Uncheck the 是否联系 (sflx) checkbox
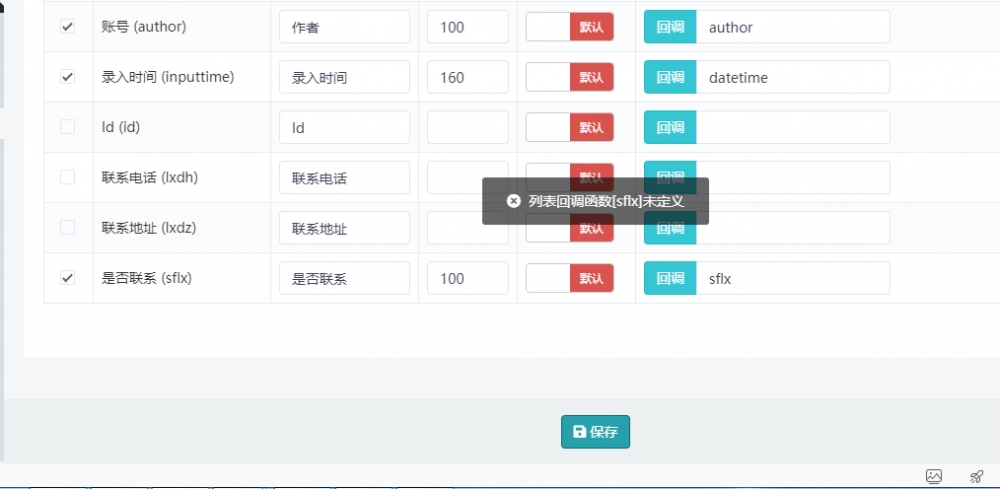The height and width of the screenshot is (489, 1000). 68,278
